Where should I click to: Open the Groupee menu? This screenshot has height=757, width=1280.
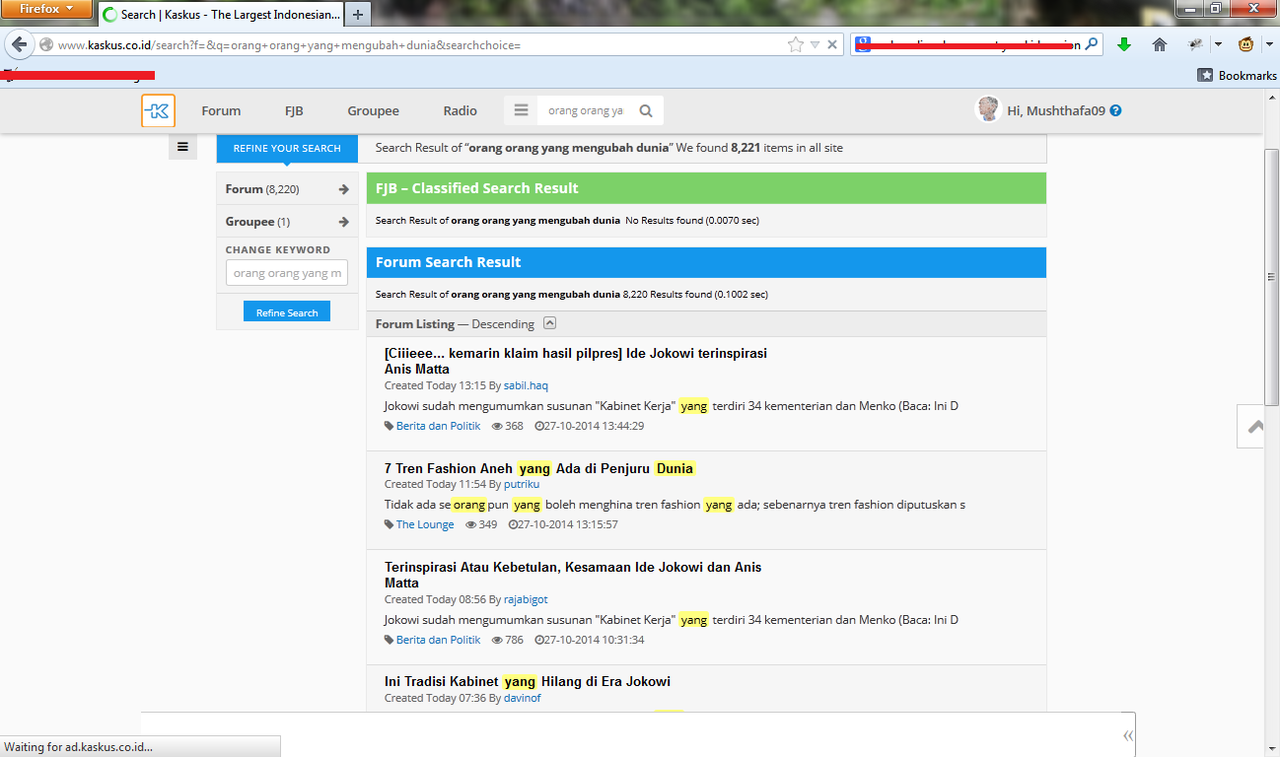coord(373,111)
